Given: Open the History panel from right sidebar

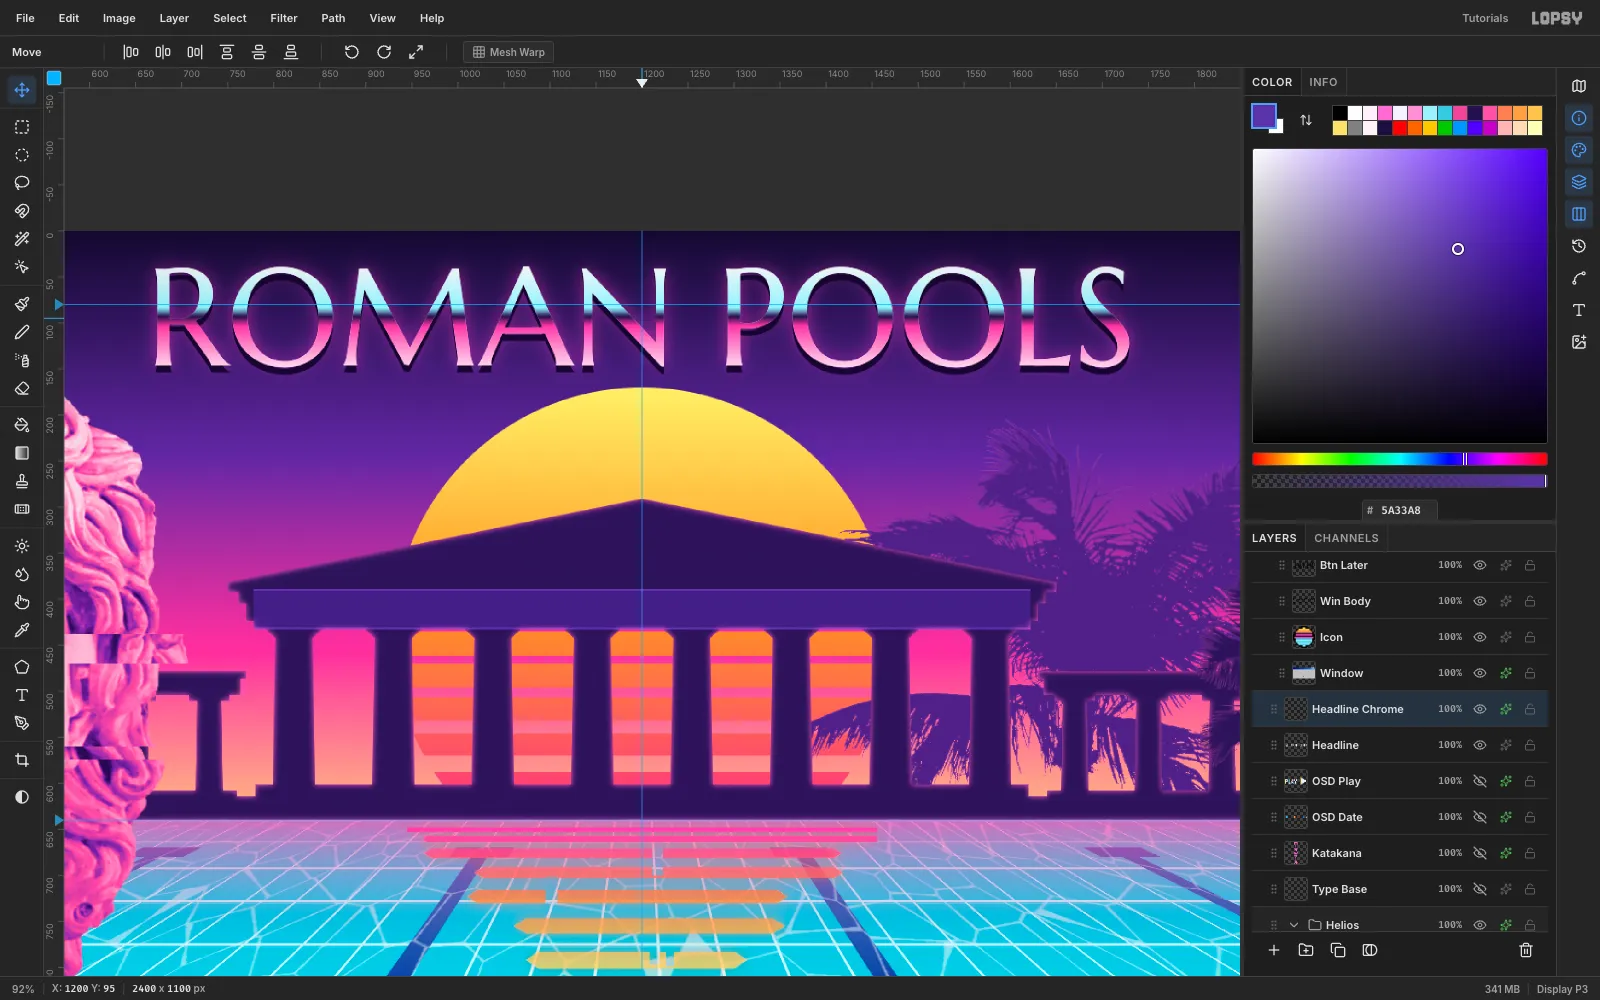Looking at the screenshot, I should pos(1579,246).
